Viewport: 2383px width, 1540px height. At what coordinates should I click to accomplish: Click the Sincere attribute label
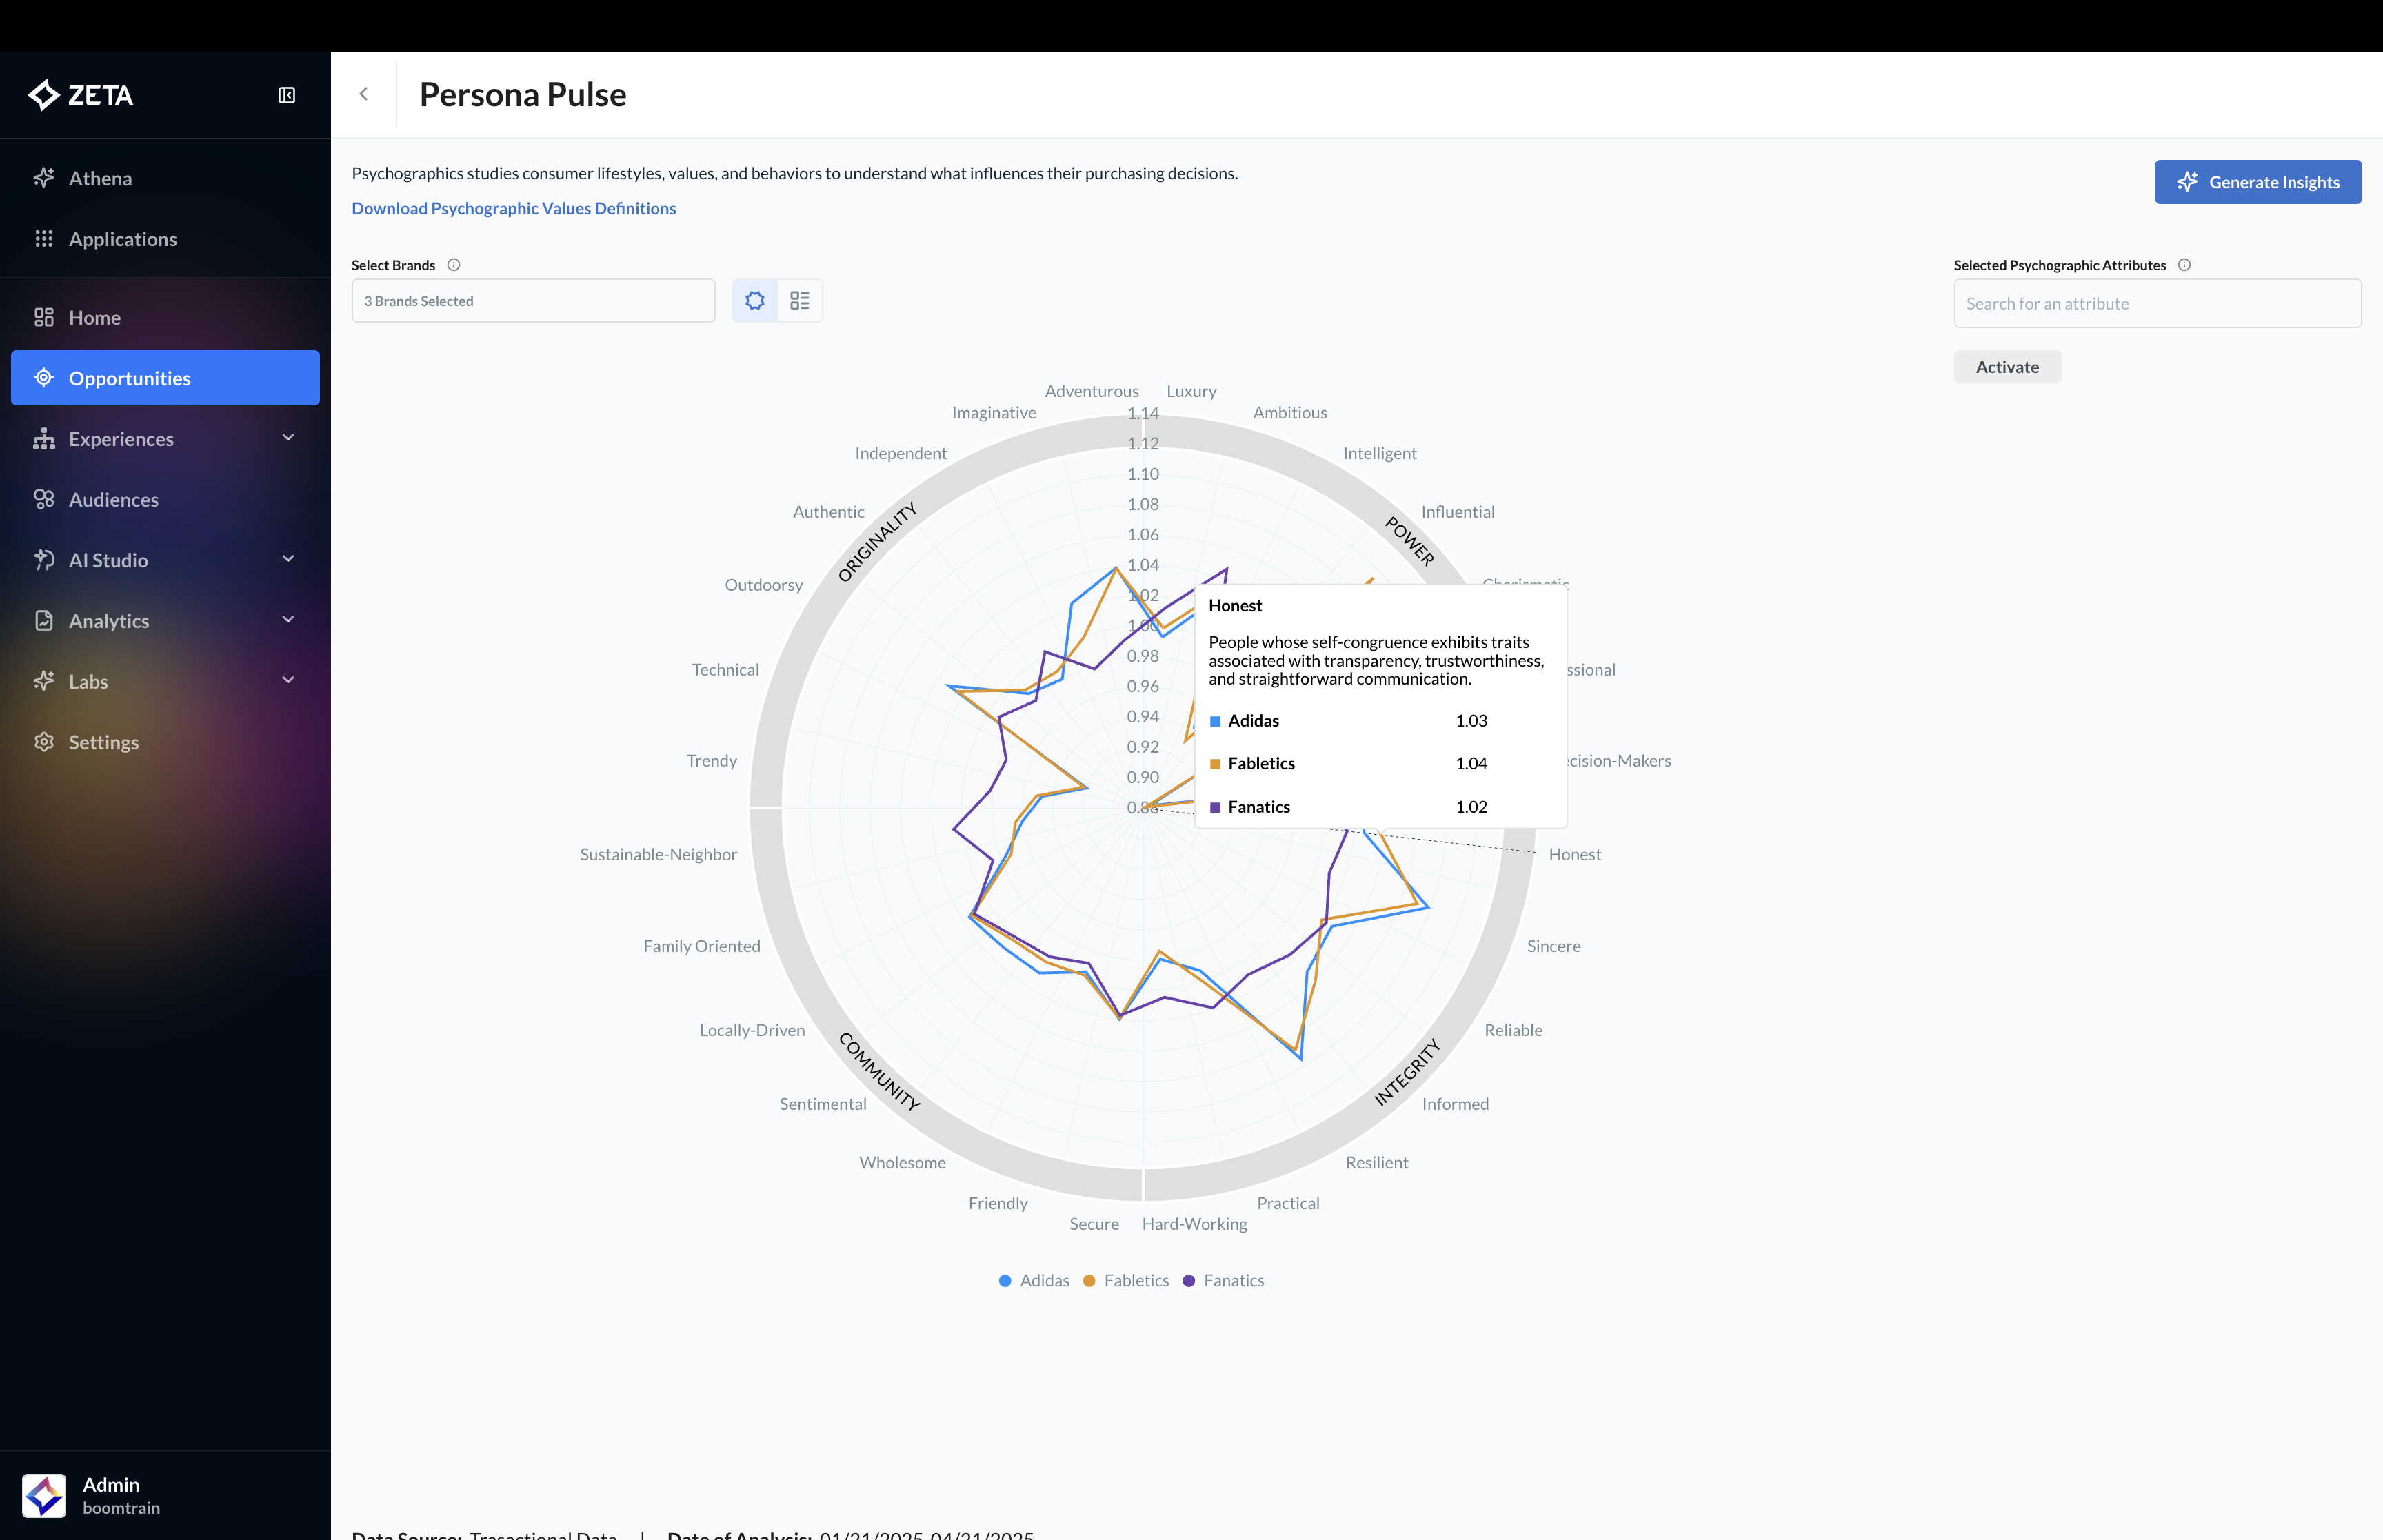pyautogui.click(x=1554, y=947)
